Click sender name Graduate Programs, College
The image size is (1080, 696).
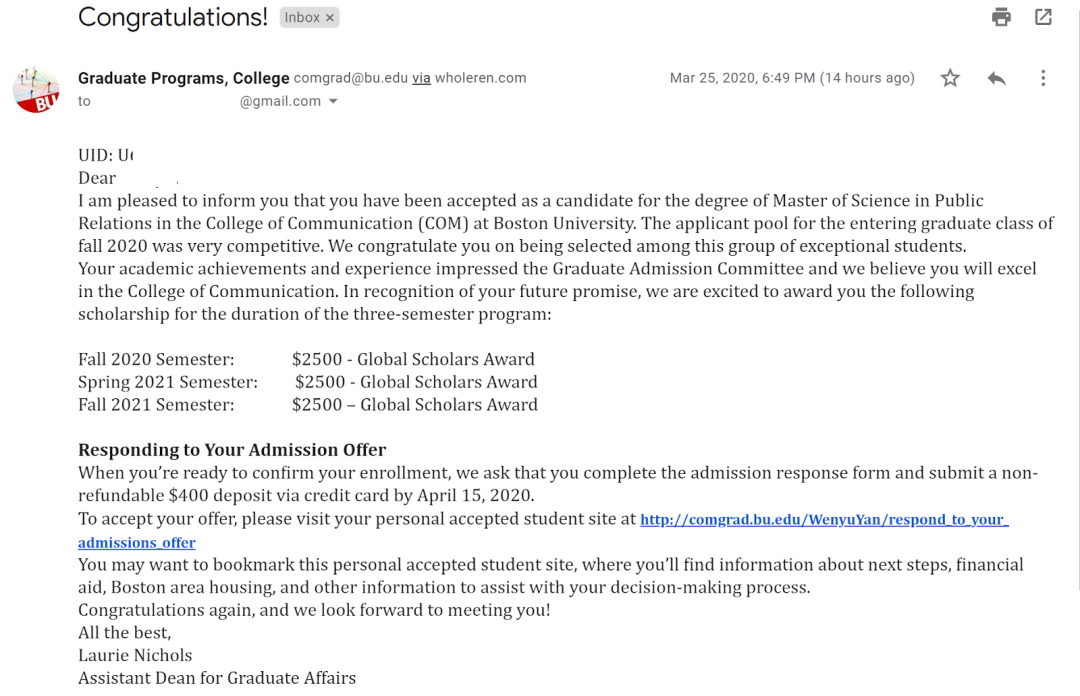(183, 78)
